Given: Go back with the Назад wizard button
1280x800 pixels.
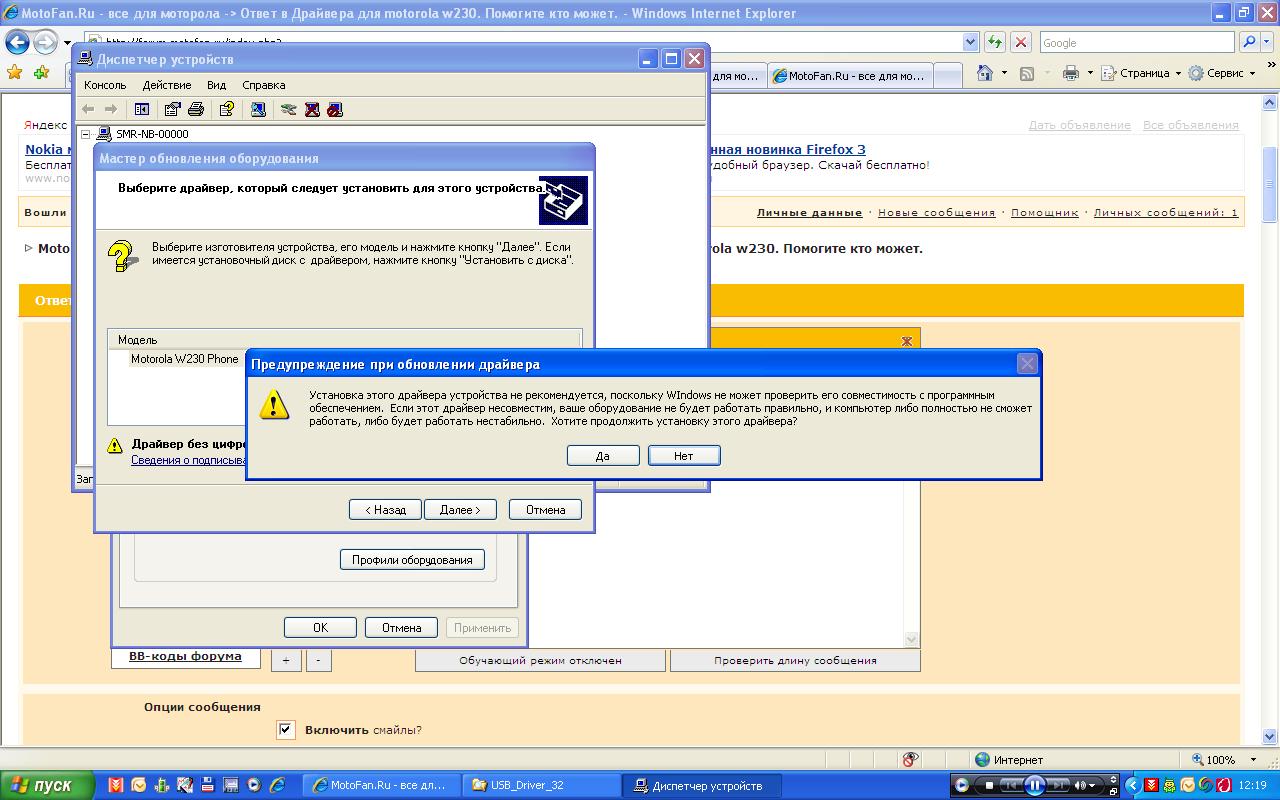Looking at the screenshot, I should [385, 510].
